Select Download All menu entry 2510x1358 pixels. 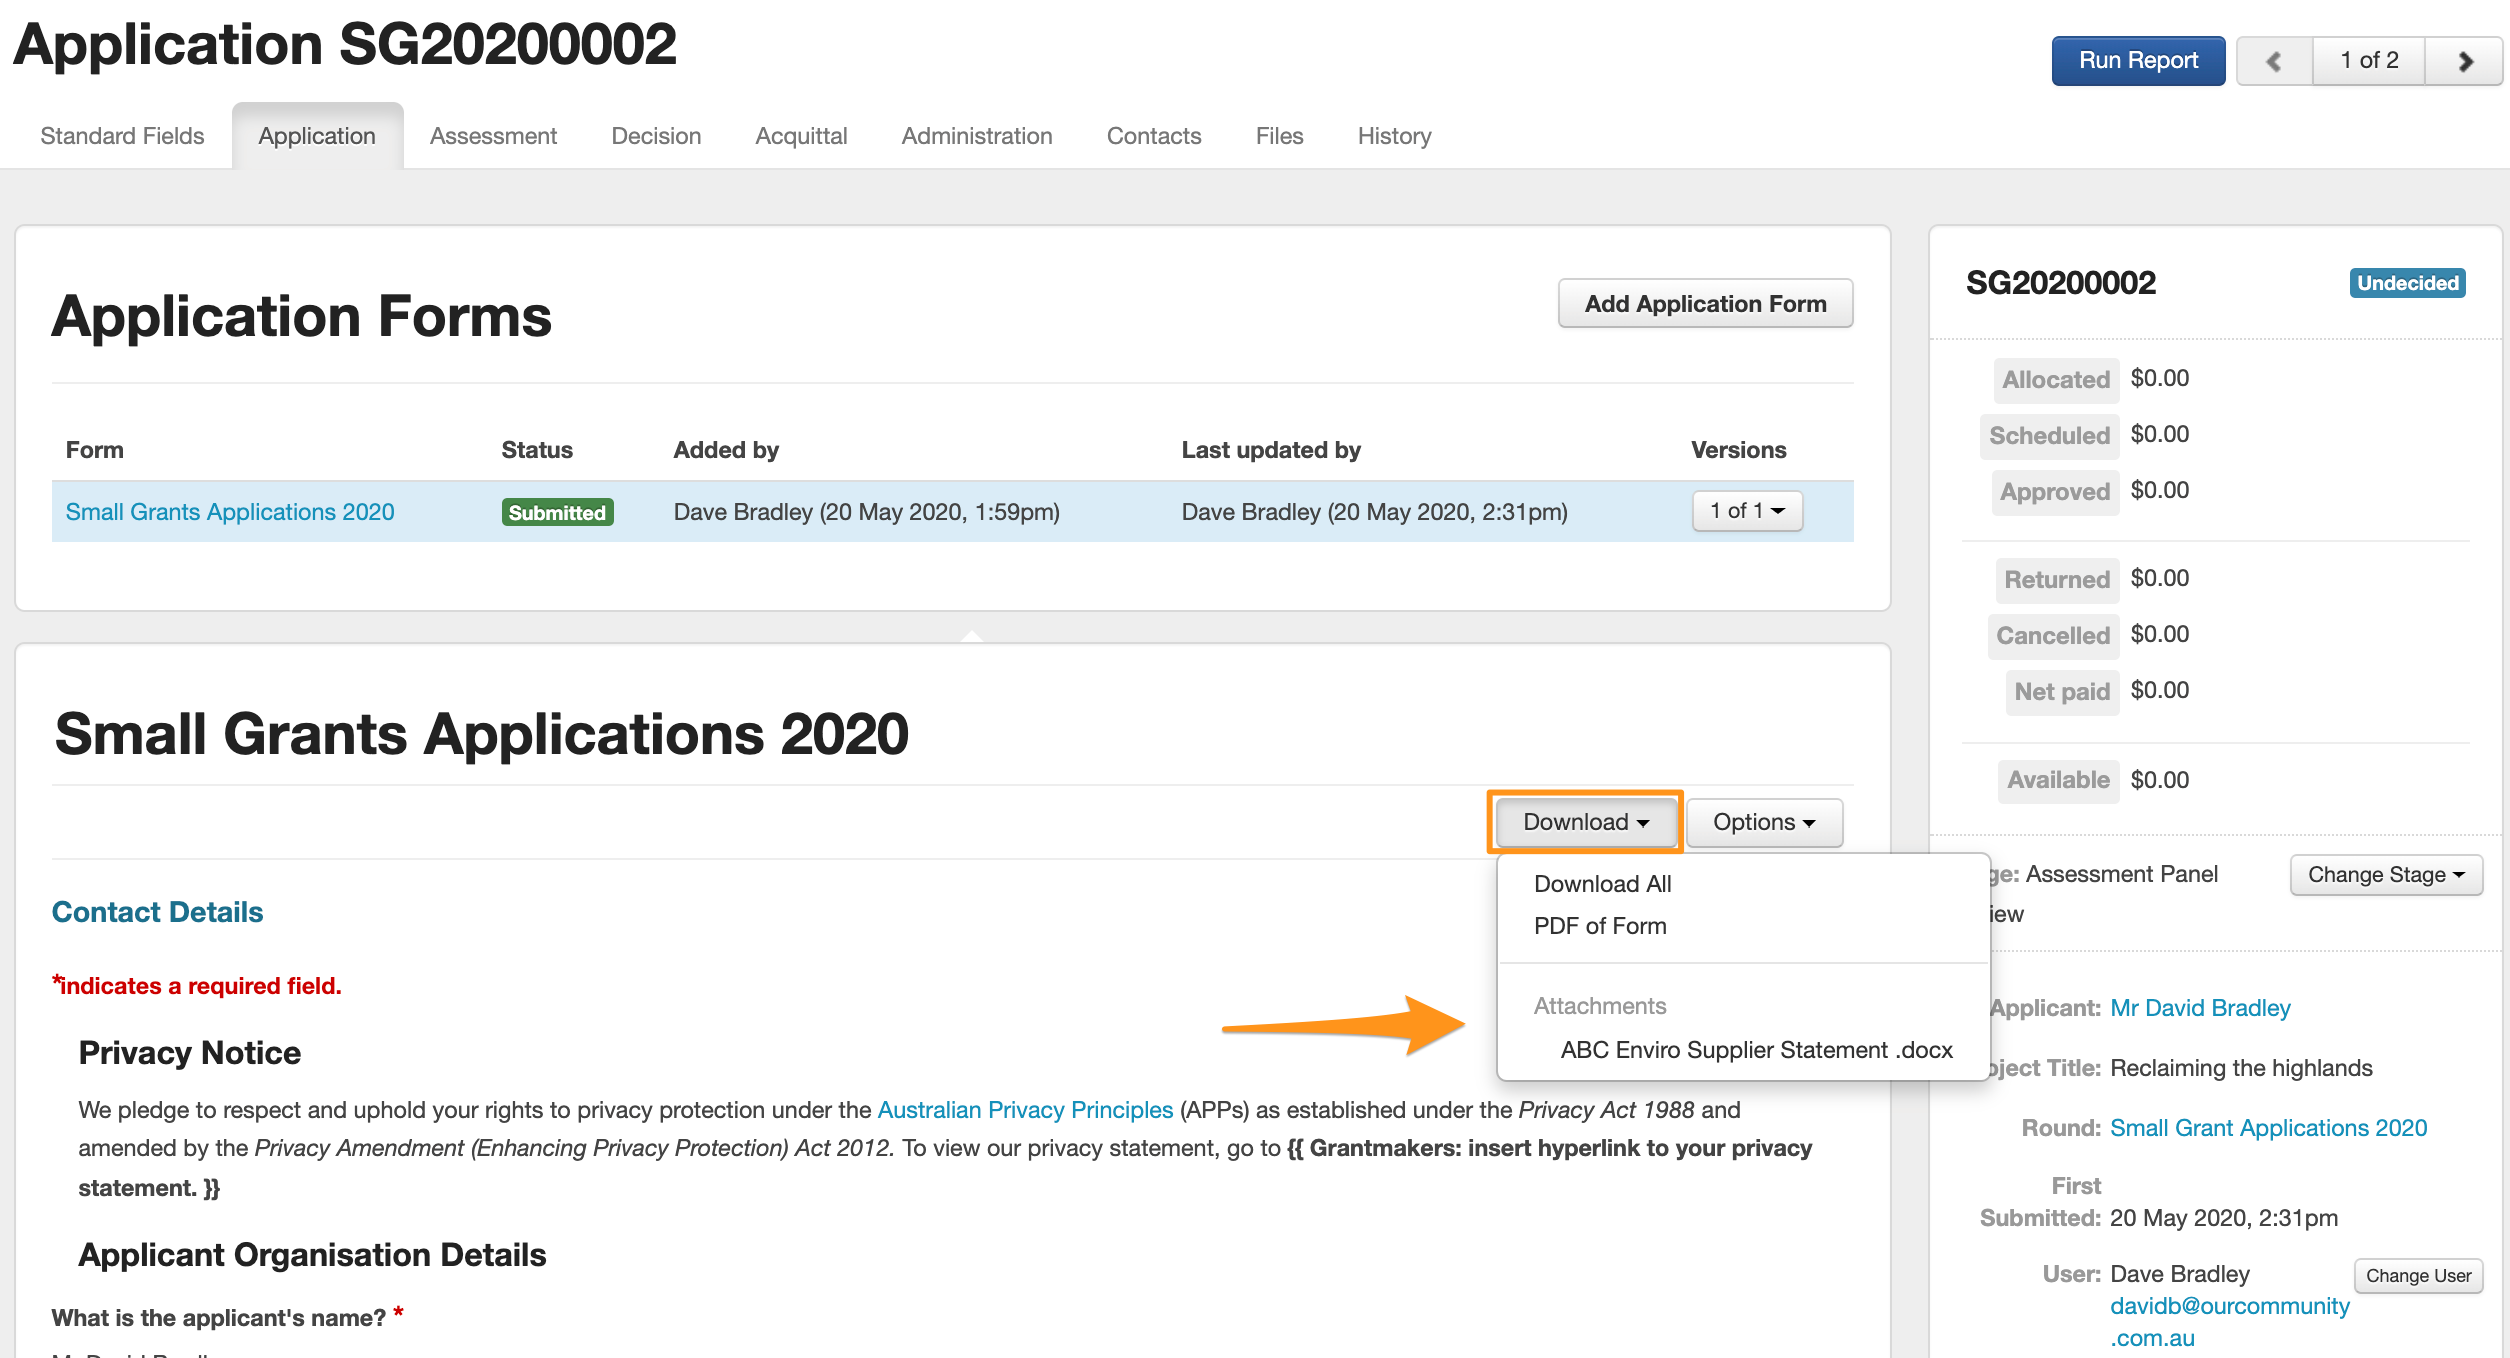[1602, 884]
